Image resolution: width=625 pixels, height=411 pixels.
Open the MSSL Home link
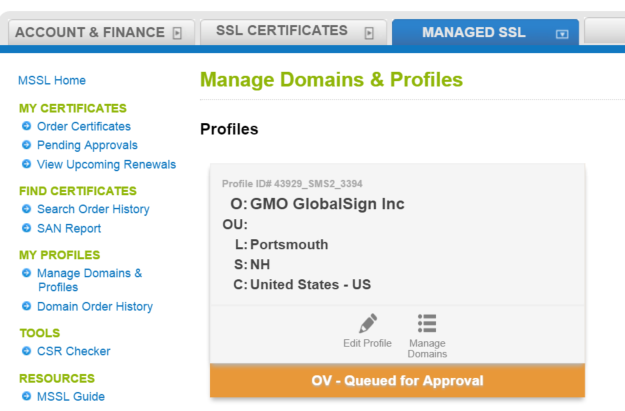(x=52, y=80)
